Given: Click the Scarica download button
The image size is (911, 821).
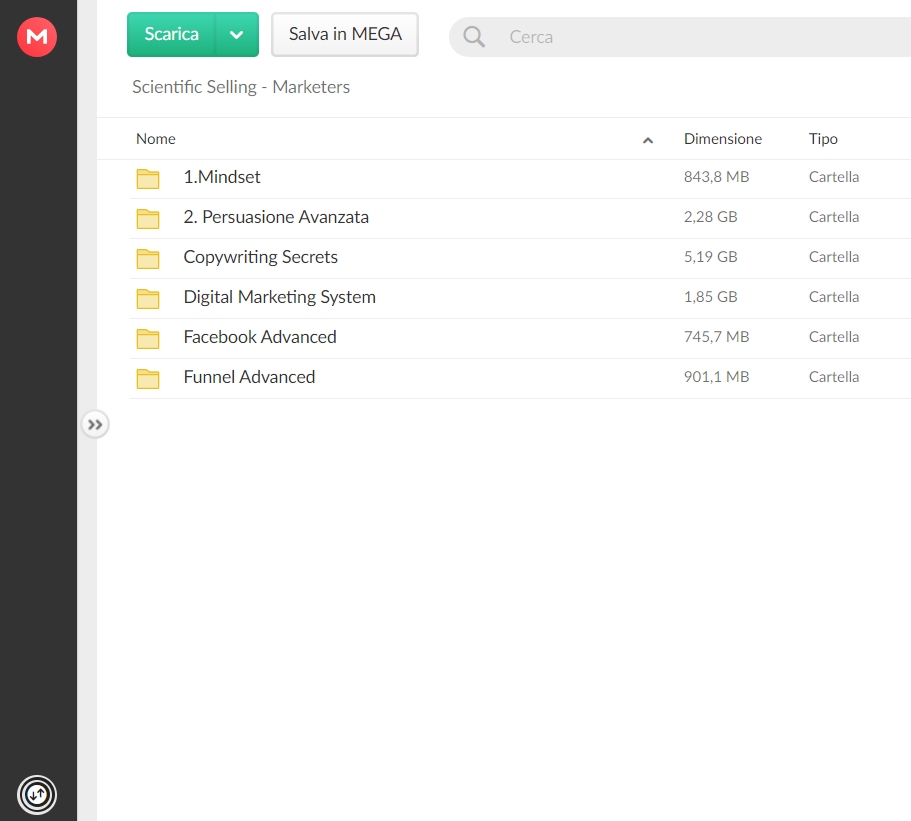Looking at the screenshot, I should pos(171,35).
